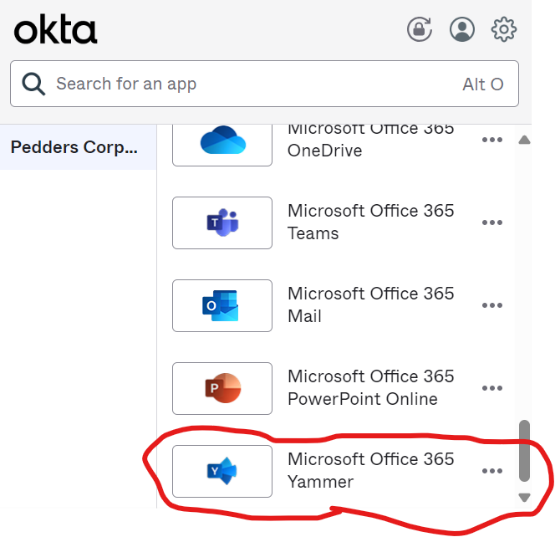
Task: Open more options for Mail
Action: point(492,305)
